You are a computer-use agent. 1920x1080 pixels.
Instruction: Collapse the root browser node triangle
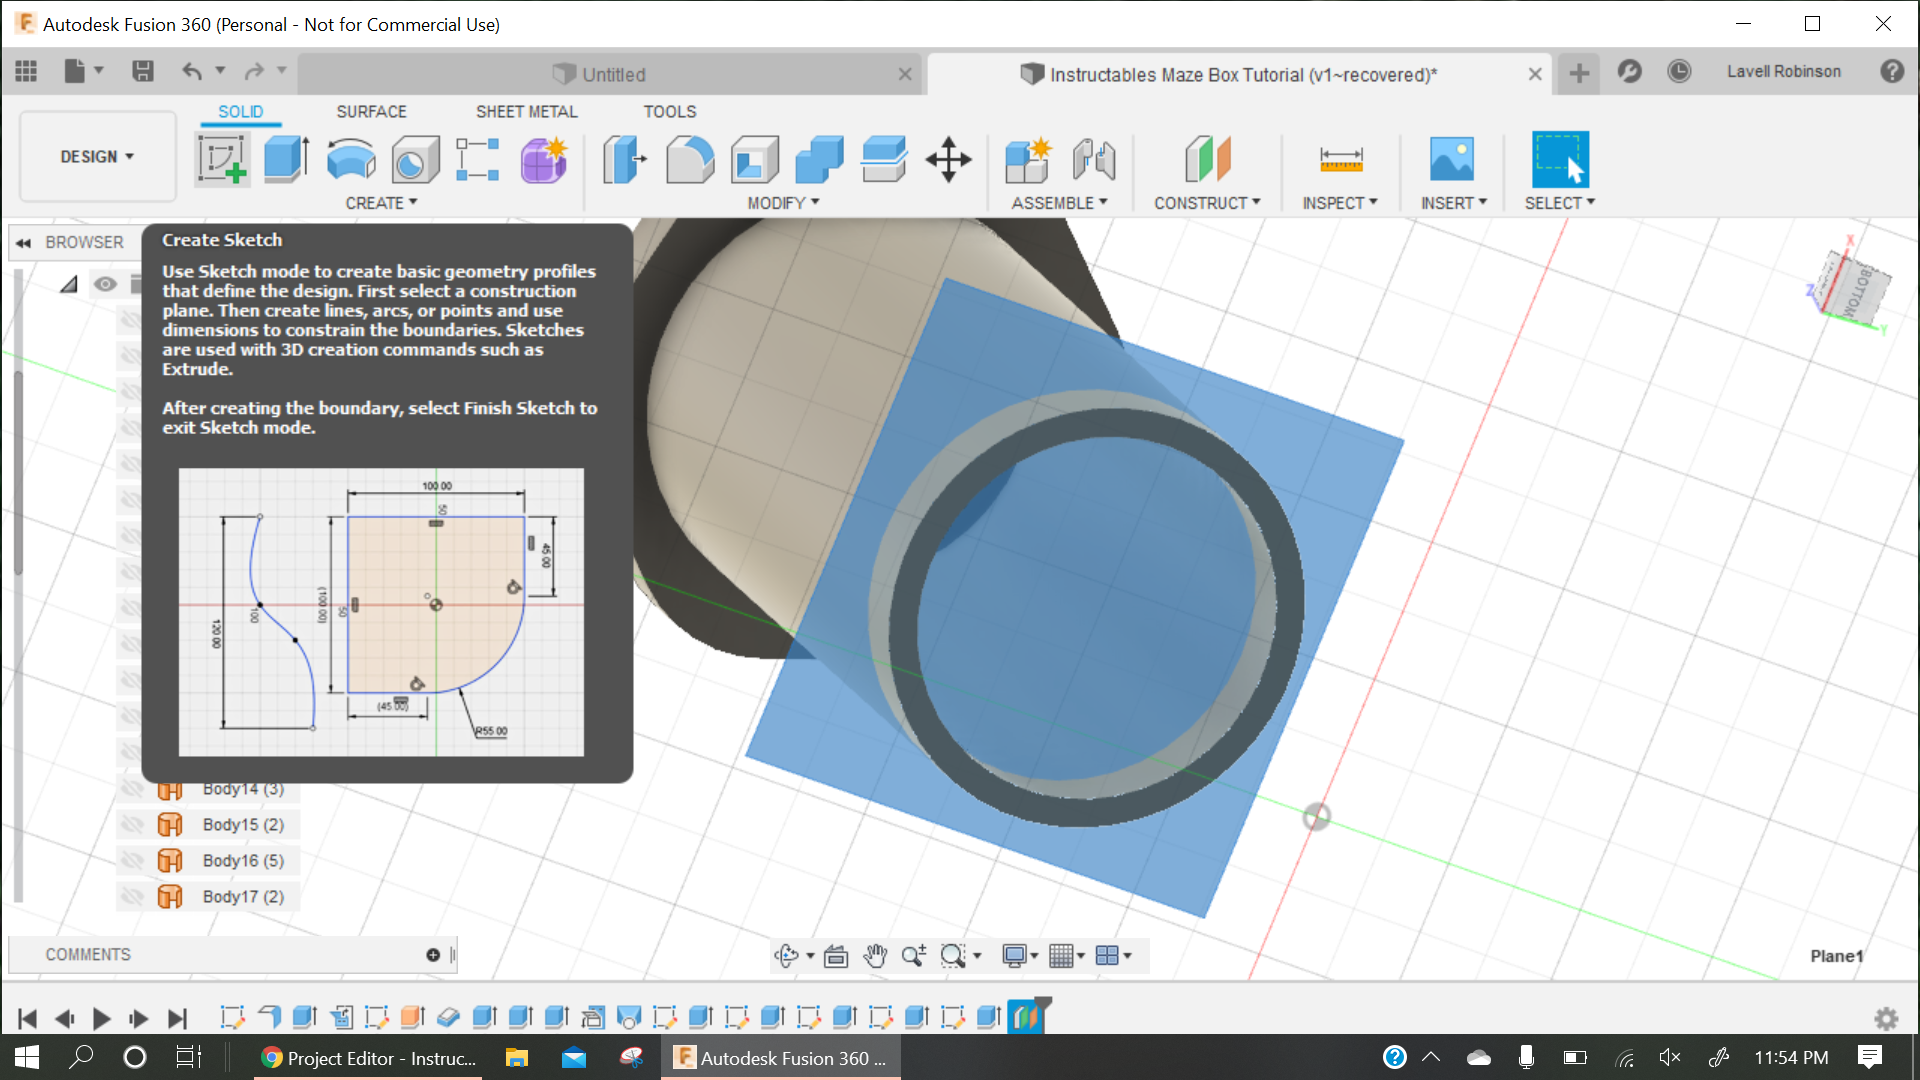[68, 284]
